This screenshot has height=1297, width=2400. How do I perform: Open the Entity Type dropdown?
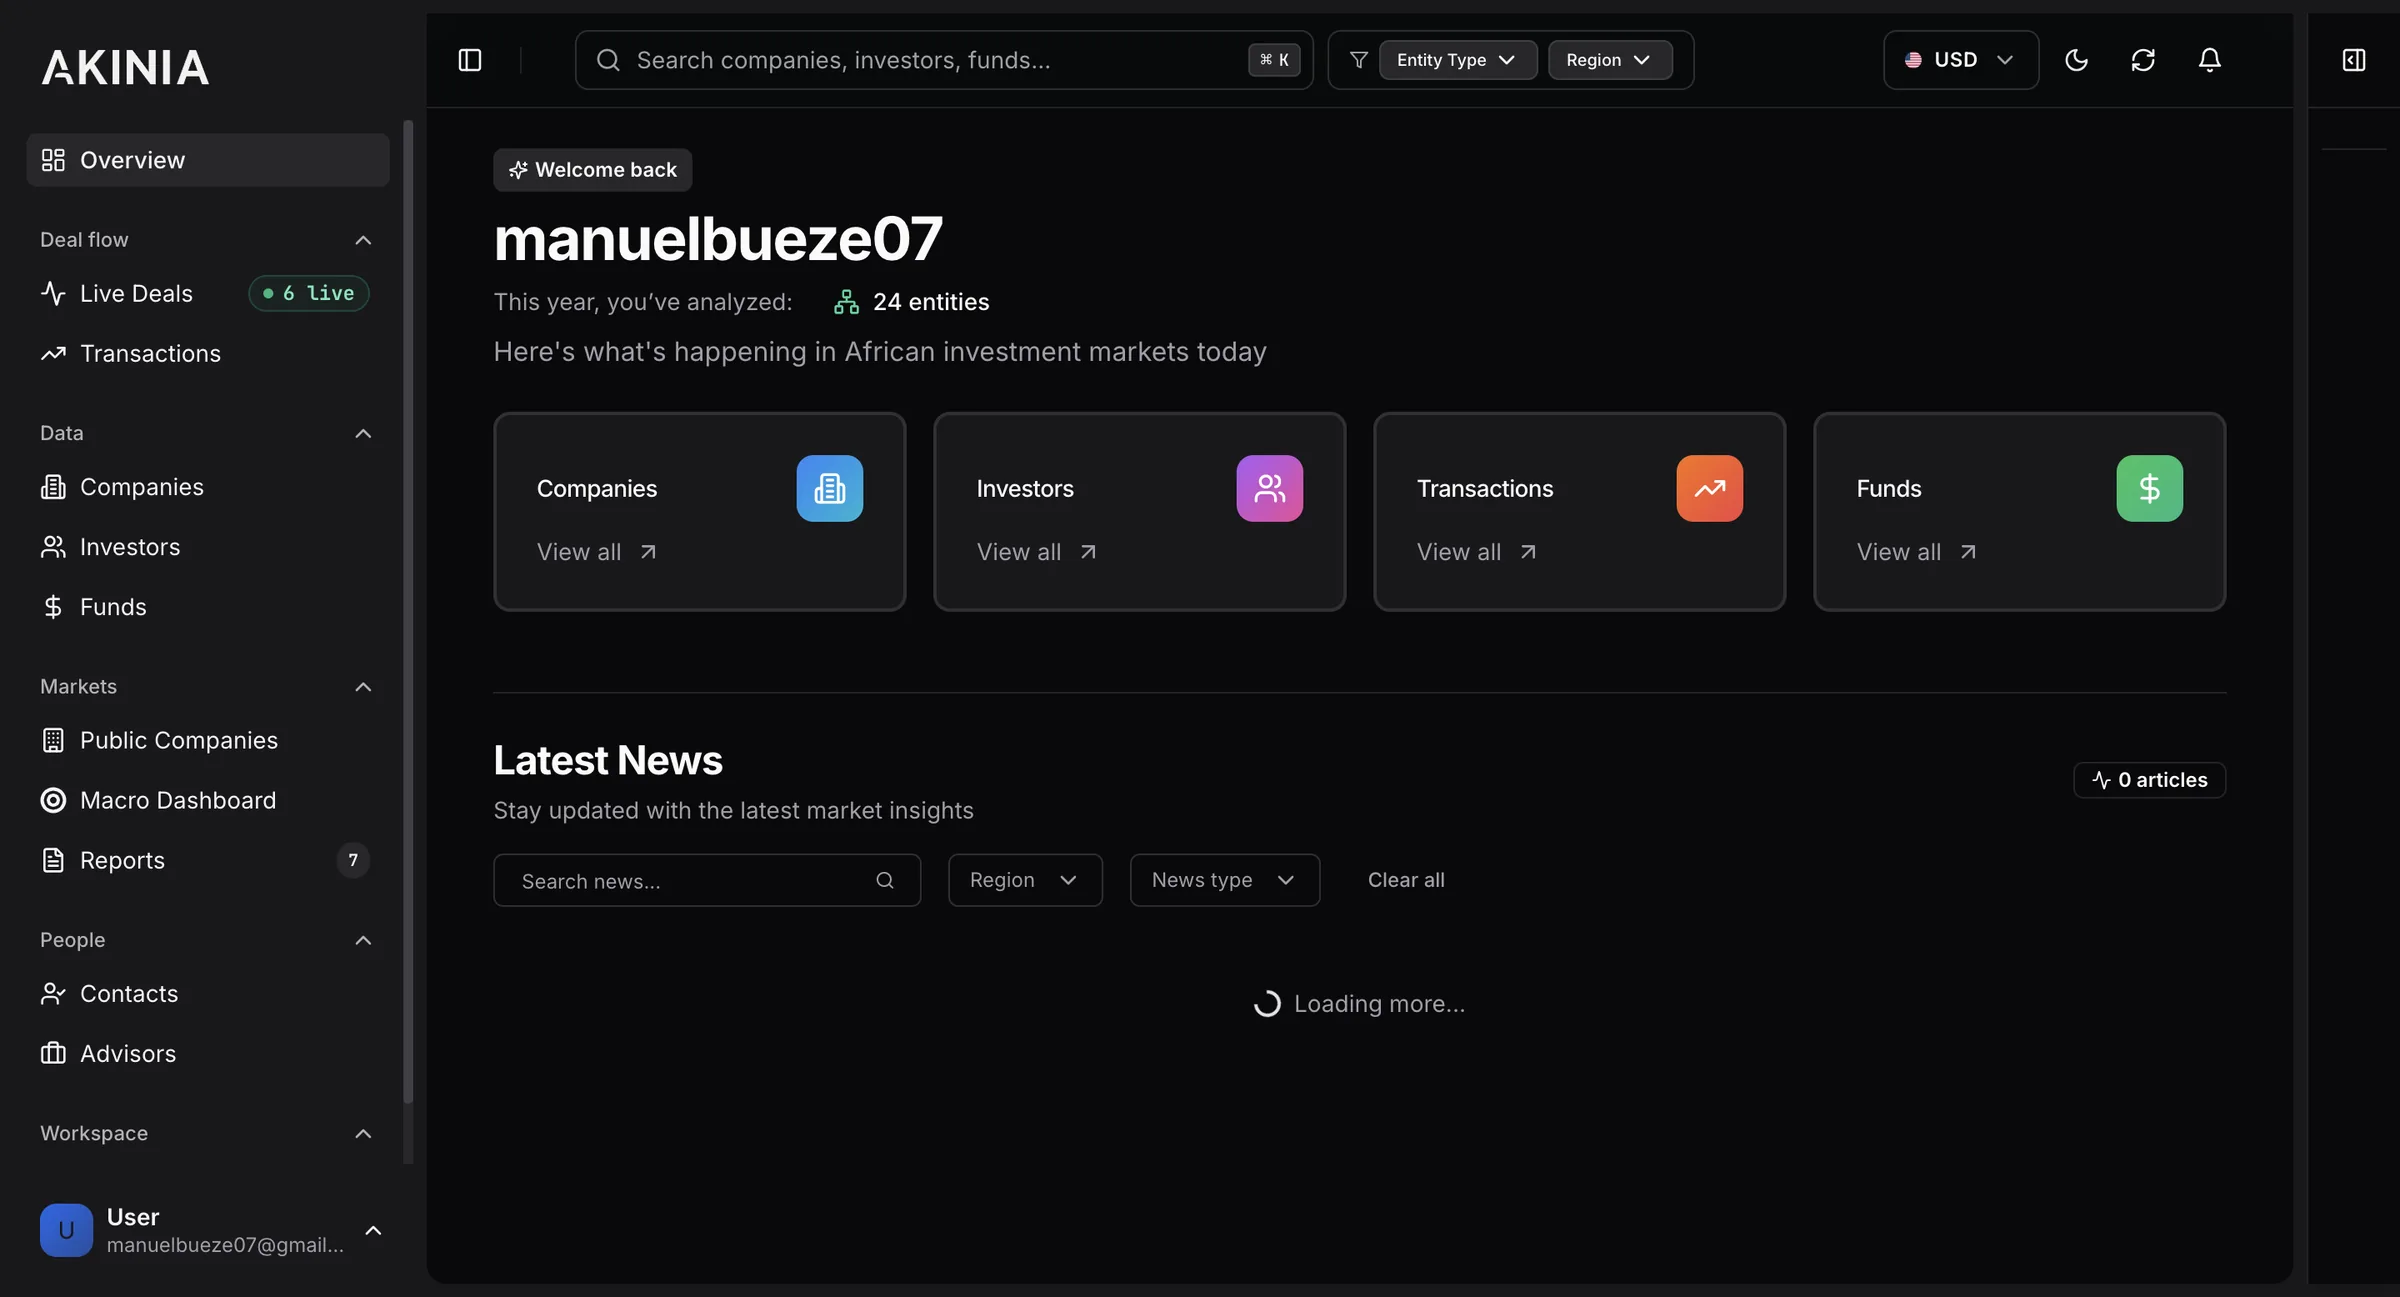pyautogui.click(x=1458, y=60)
